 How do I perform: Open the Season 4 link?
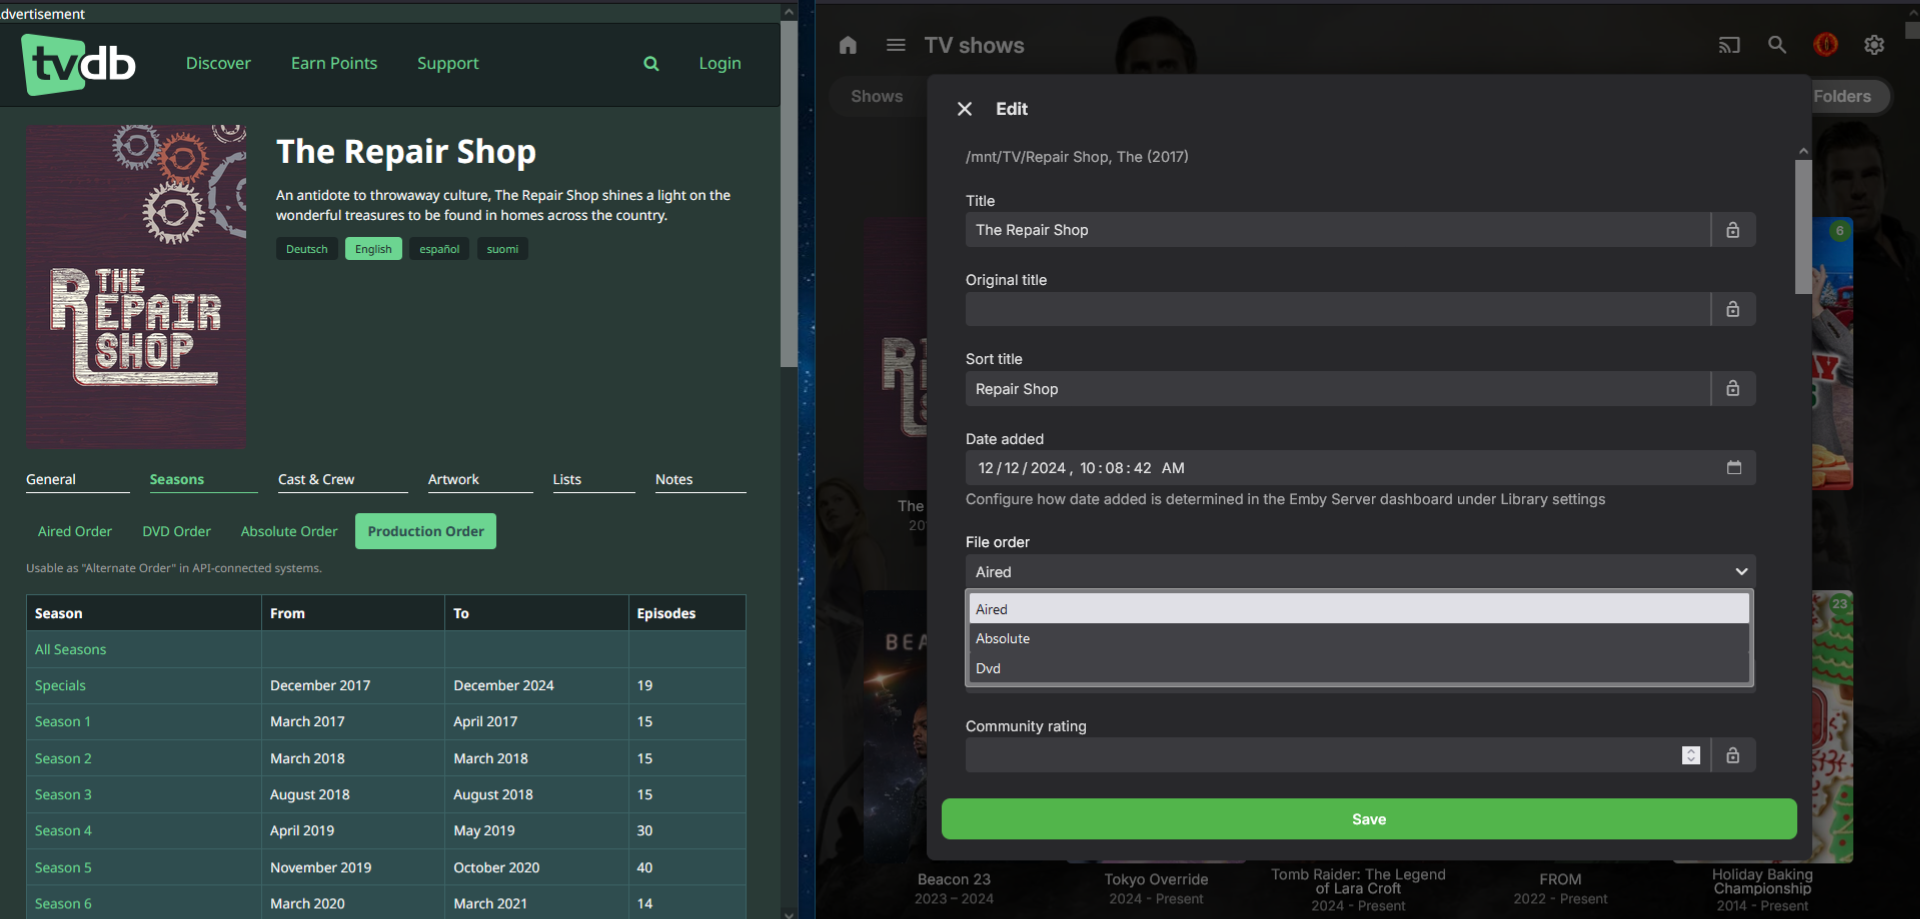63,831
